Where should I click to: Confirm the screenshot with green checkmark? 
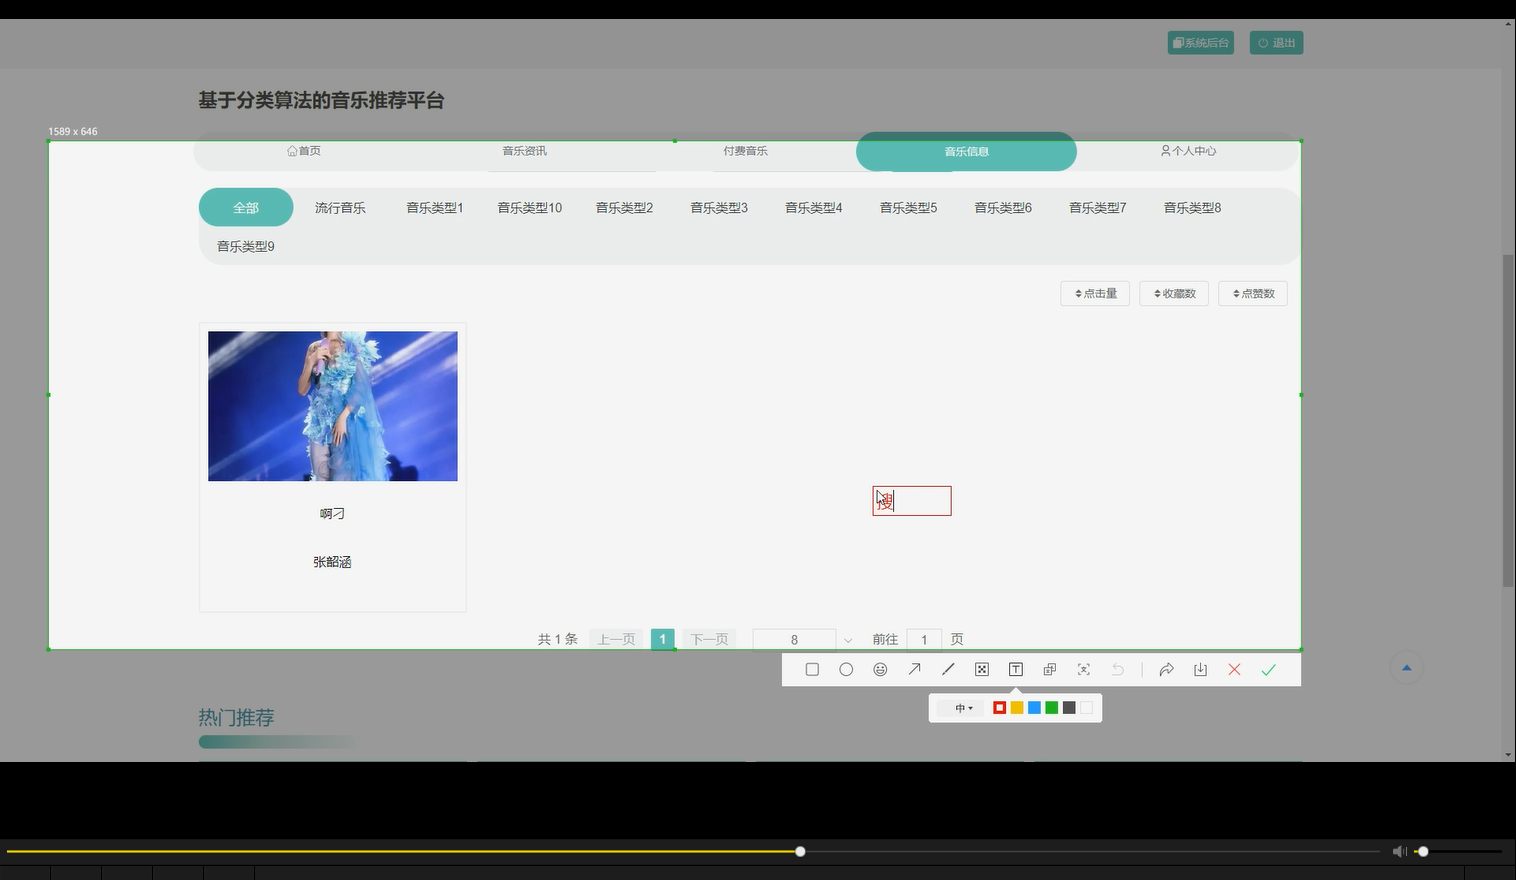click(1268, 669)
